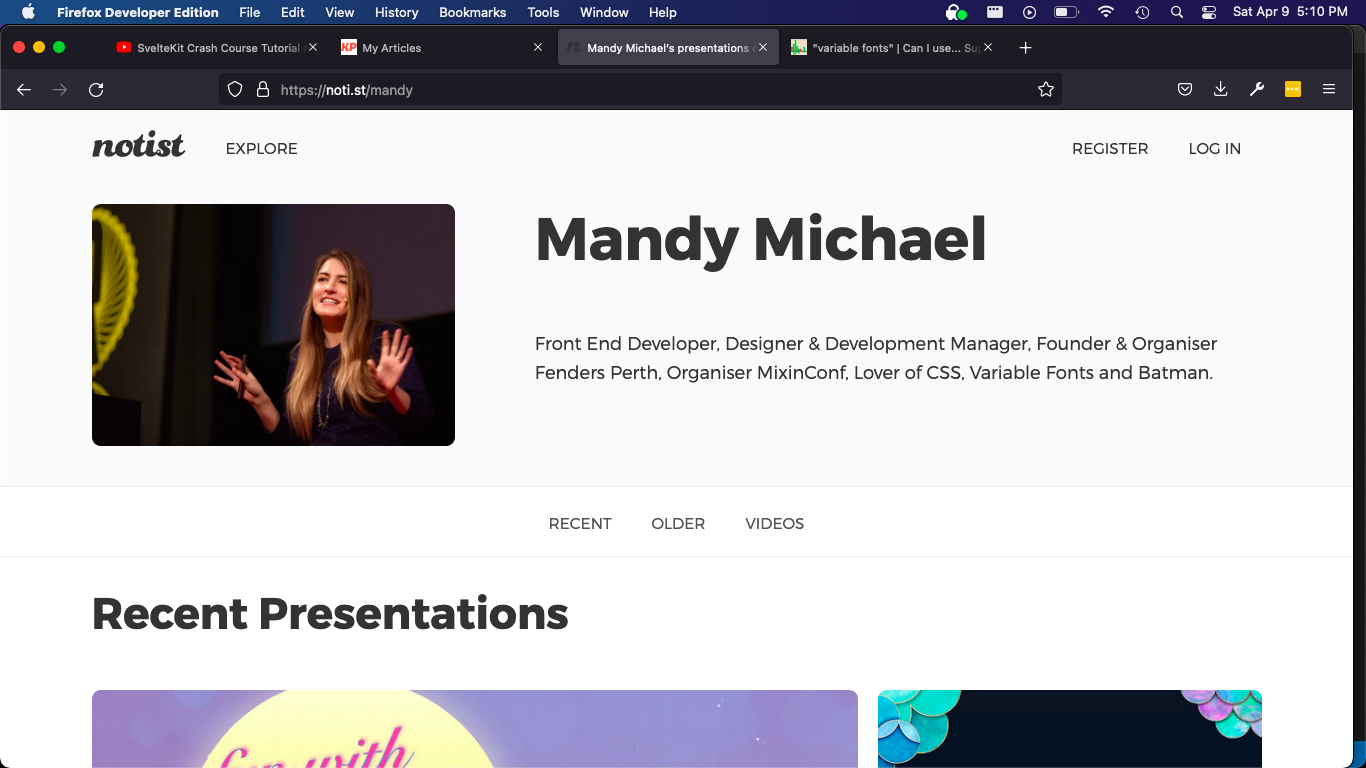
Task: Open the Firefox downloads panel
Action: (1221, 90)
